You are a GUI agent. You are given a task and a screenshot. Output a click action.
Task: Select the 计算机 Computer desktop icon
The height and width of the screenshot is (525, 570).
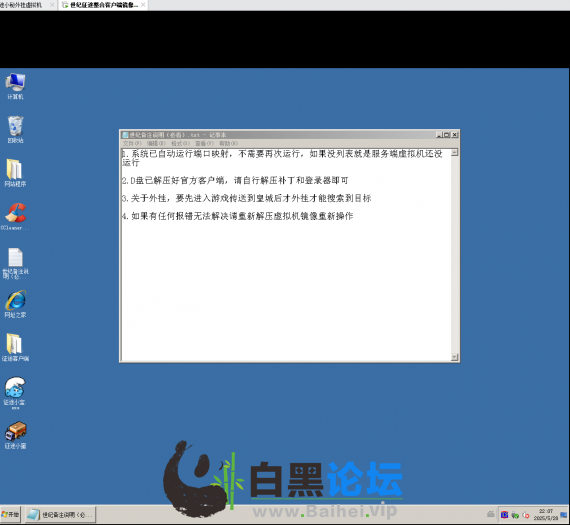coord(15,86)
